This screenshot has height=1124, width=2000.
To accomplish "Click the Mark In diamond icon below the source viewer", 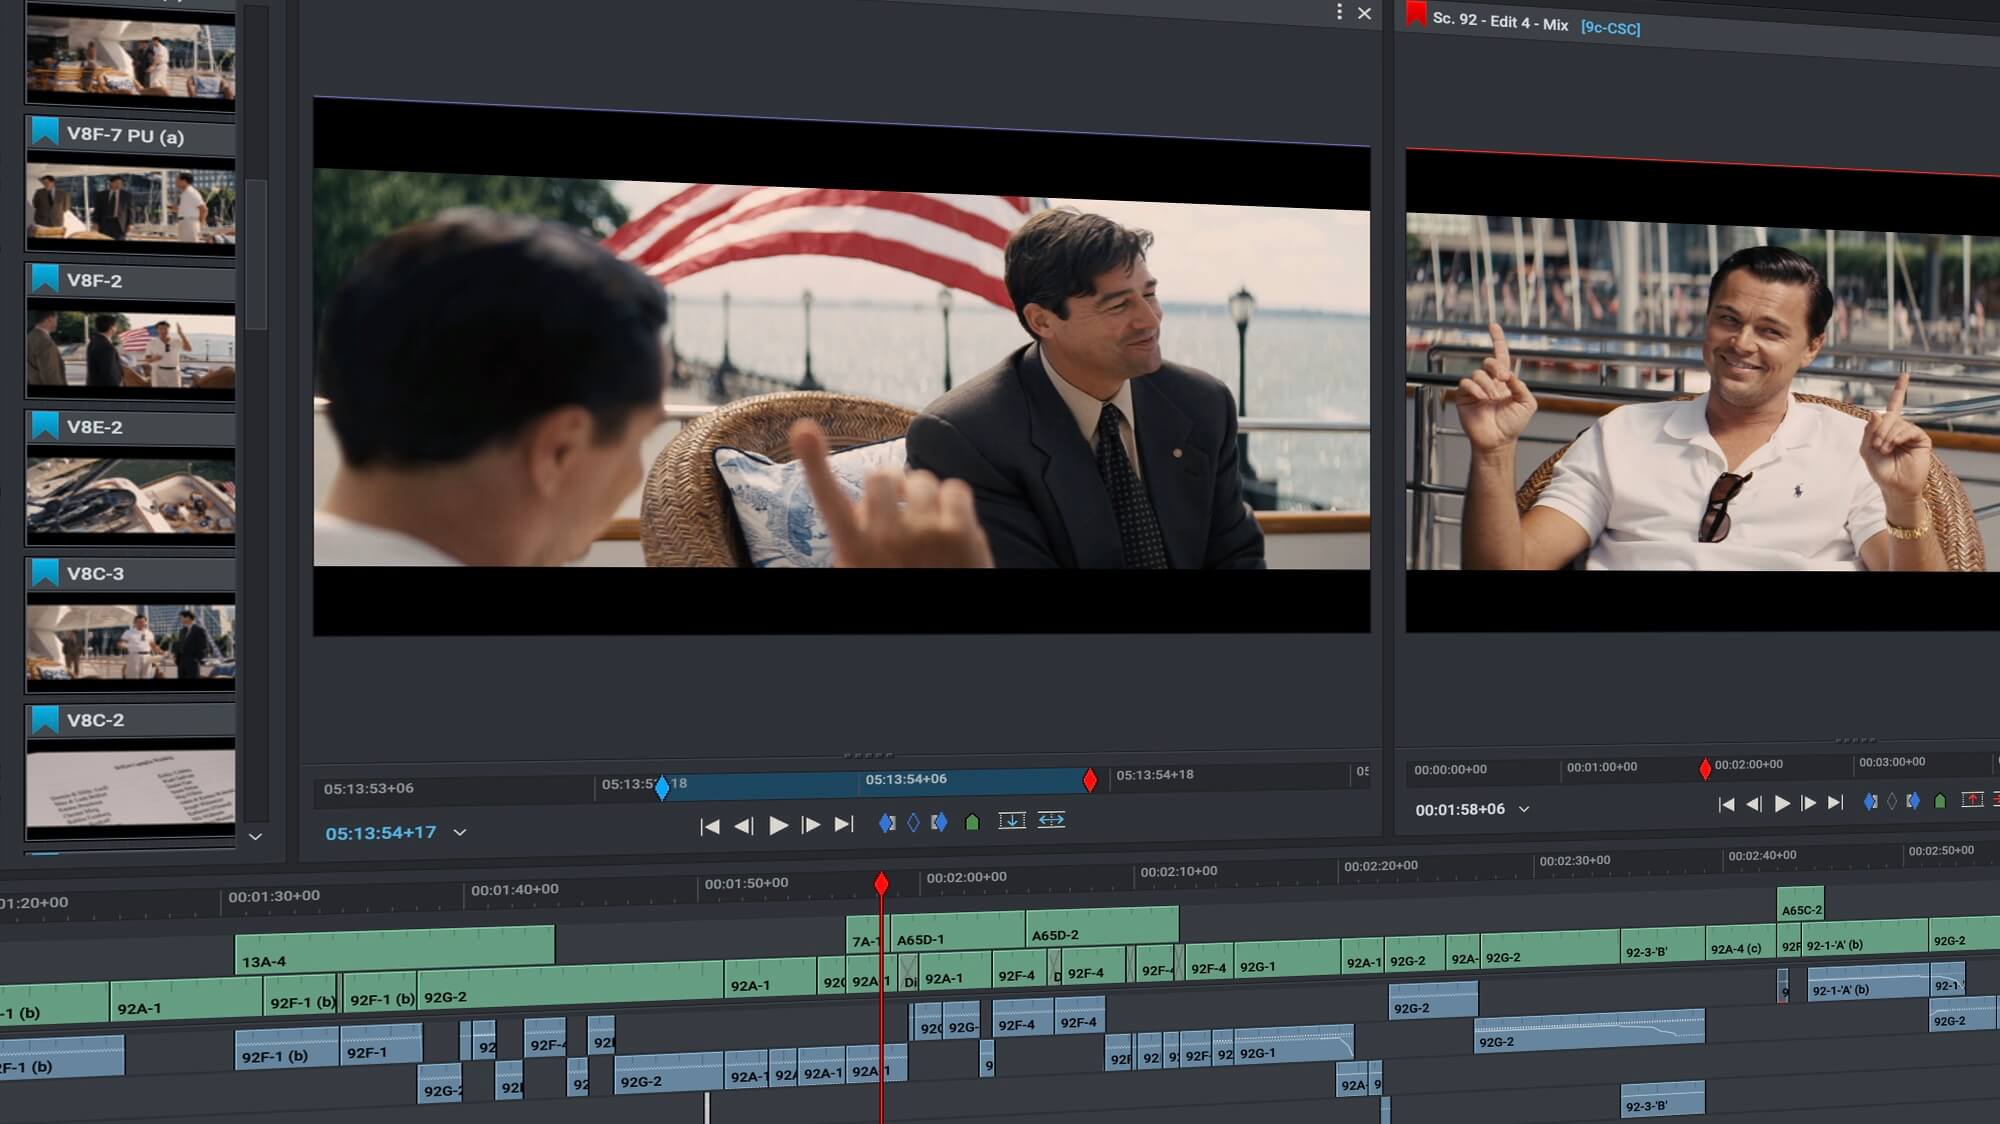I will [887, 820].
